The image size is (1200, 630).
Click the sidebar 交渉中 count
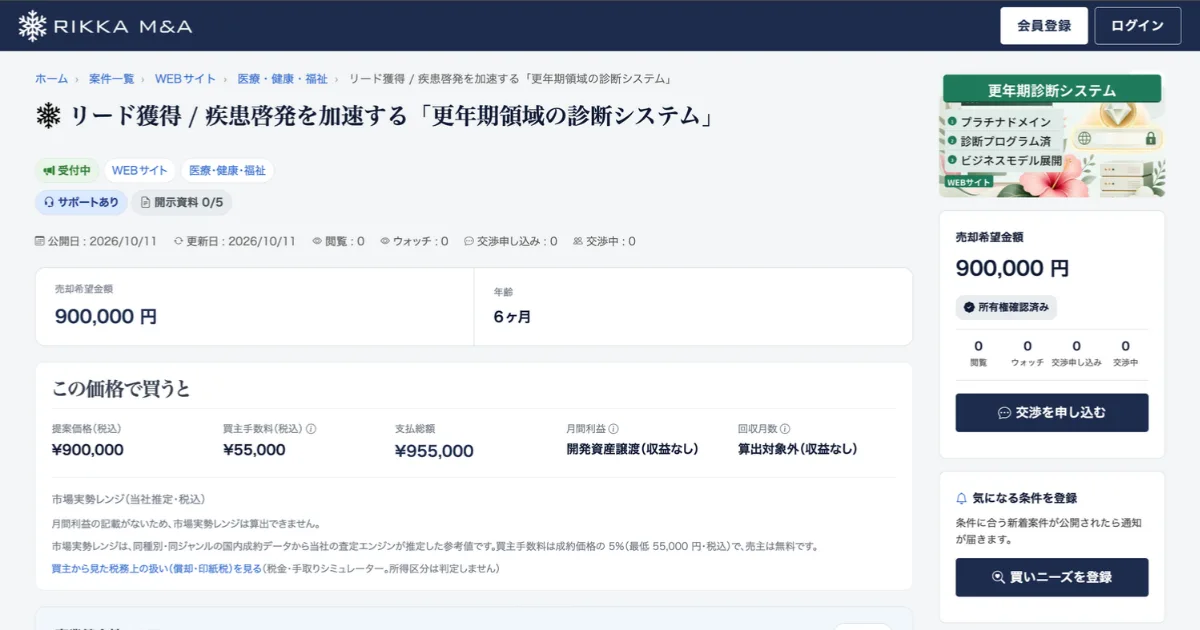[1125, 353]
